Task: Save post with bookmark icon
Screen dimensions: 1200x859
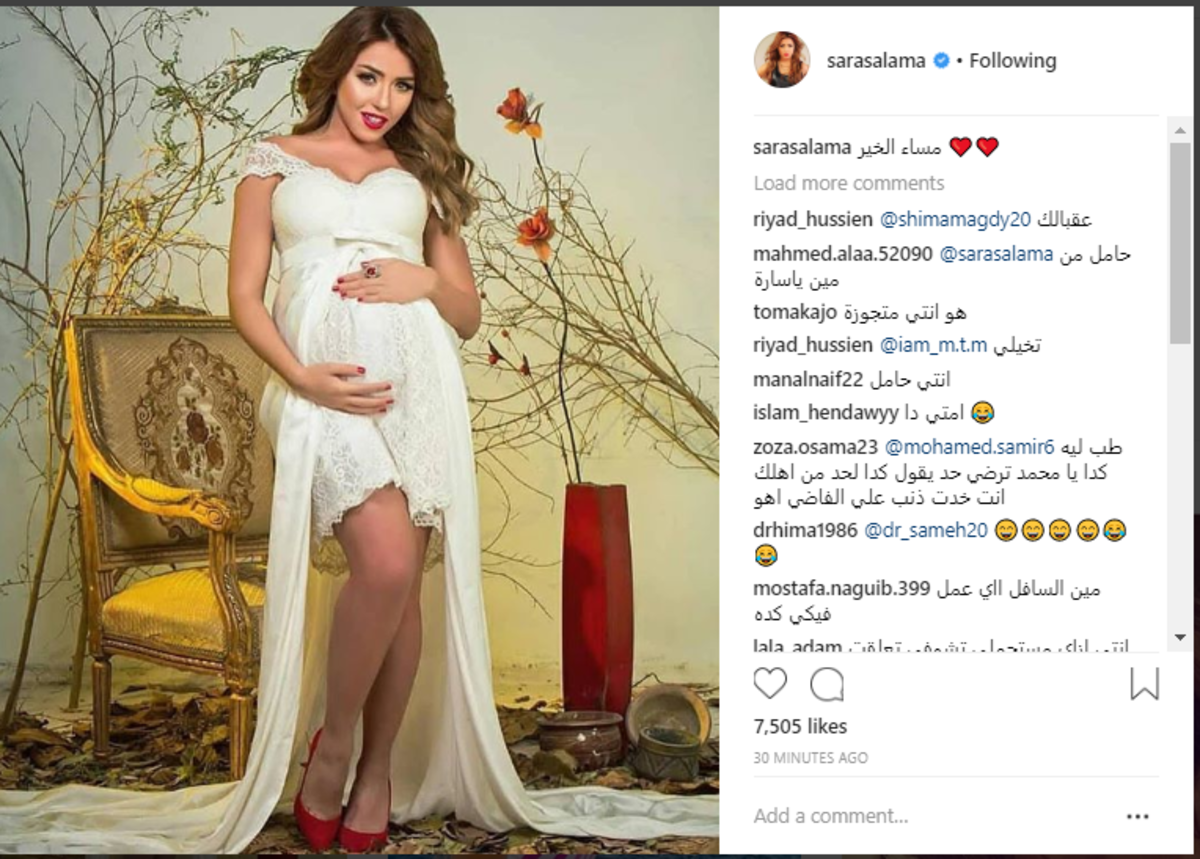Action: [1144, 684]
